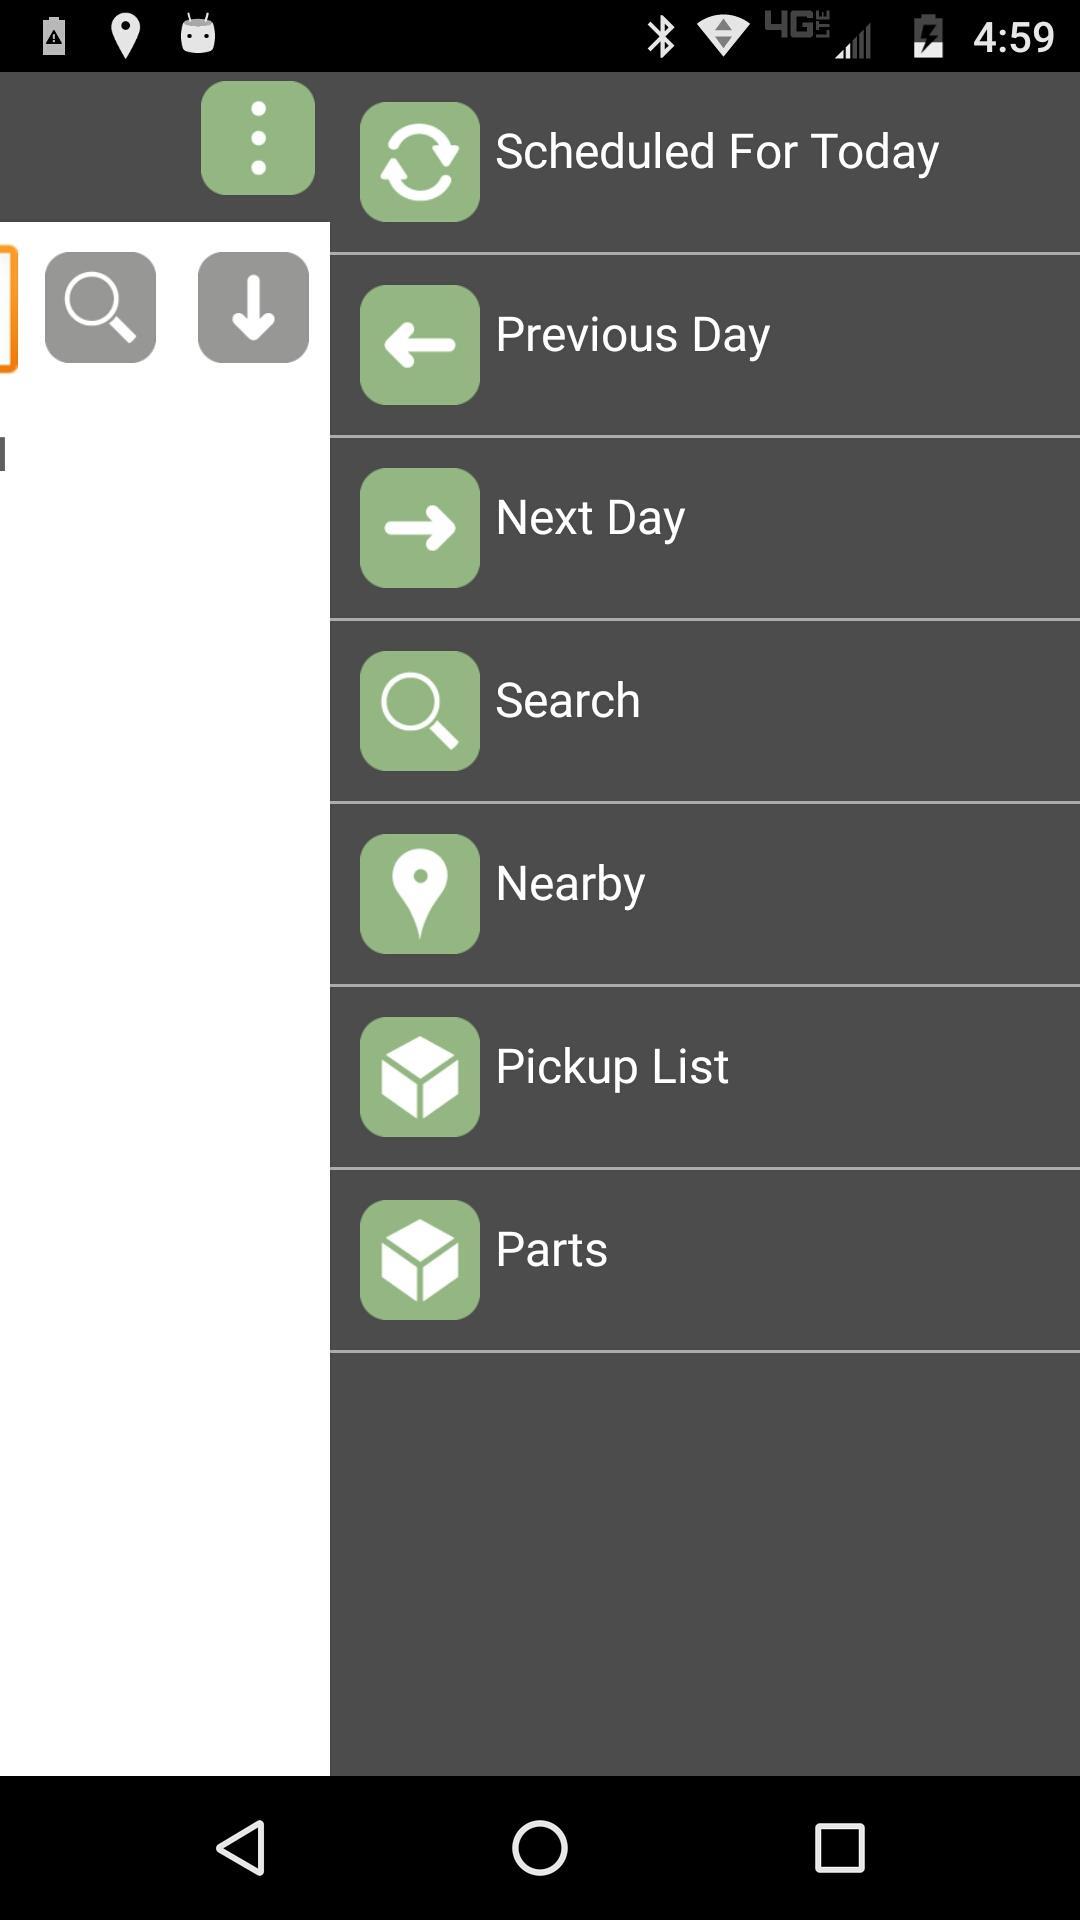Select the Next Day menu item
The image size is (1080, 1920).
tap(705, 528)
